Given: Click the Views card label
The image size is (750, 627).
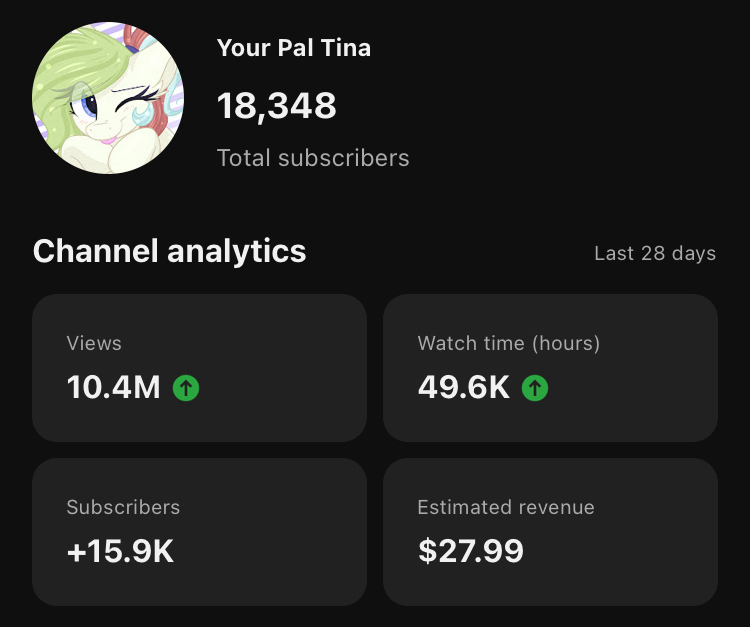Looking at the screenshot, I should 94,343.
